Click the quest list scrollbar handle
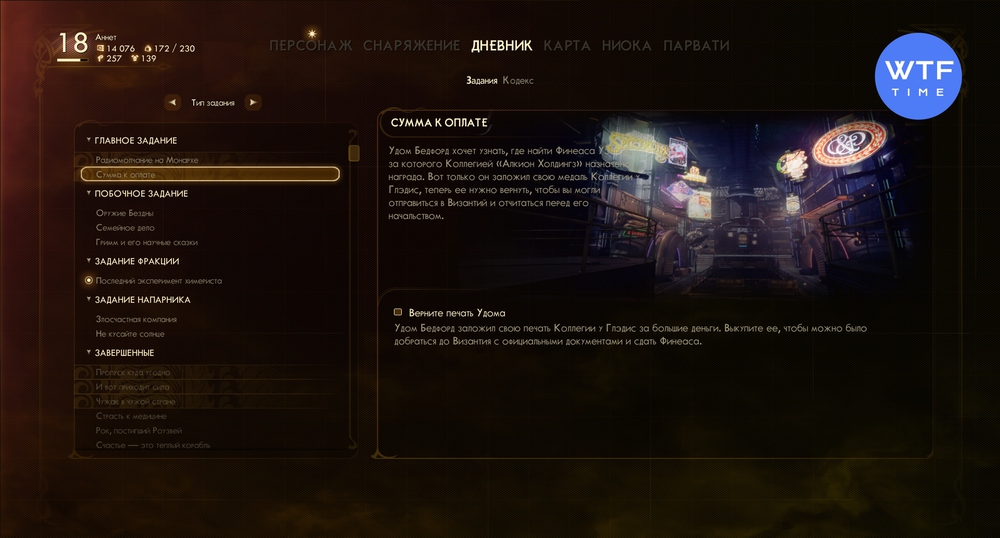This screenshot has height=538, width=1000. coord(354,152)
